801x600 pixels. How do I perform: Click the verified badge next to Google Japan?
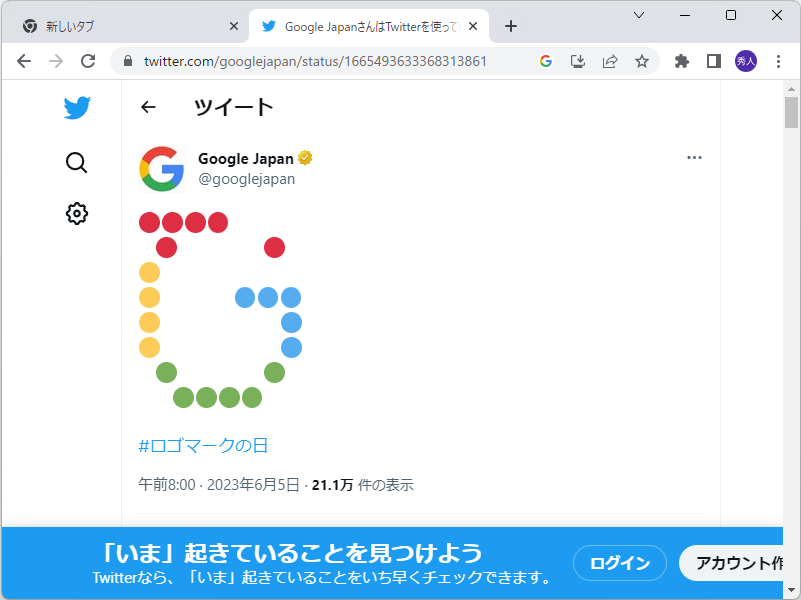(304, 158)
